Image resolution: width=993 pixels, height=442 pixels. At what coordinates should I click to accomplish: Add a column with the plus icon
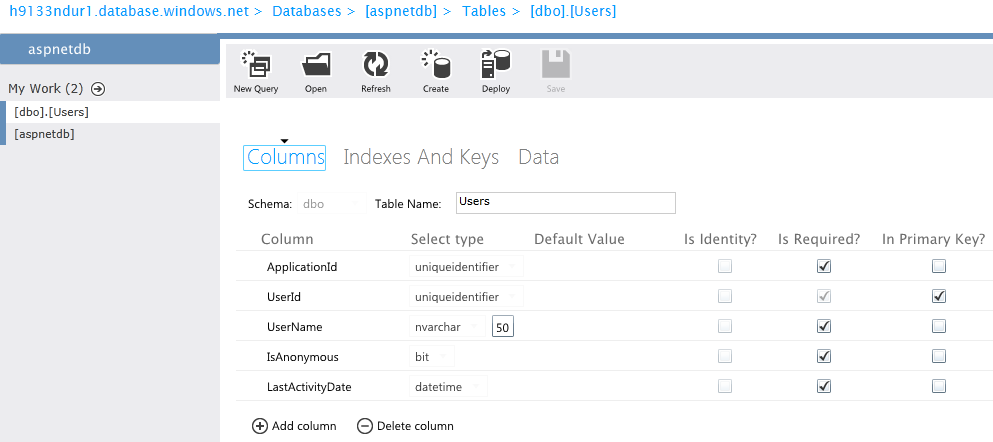click(260, 426)
